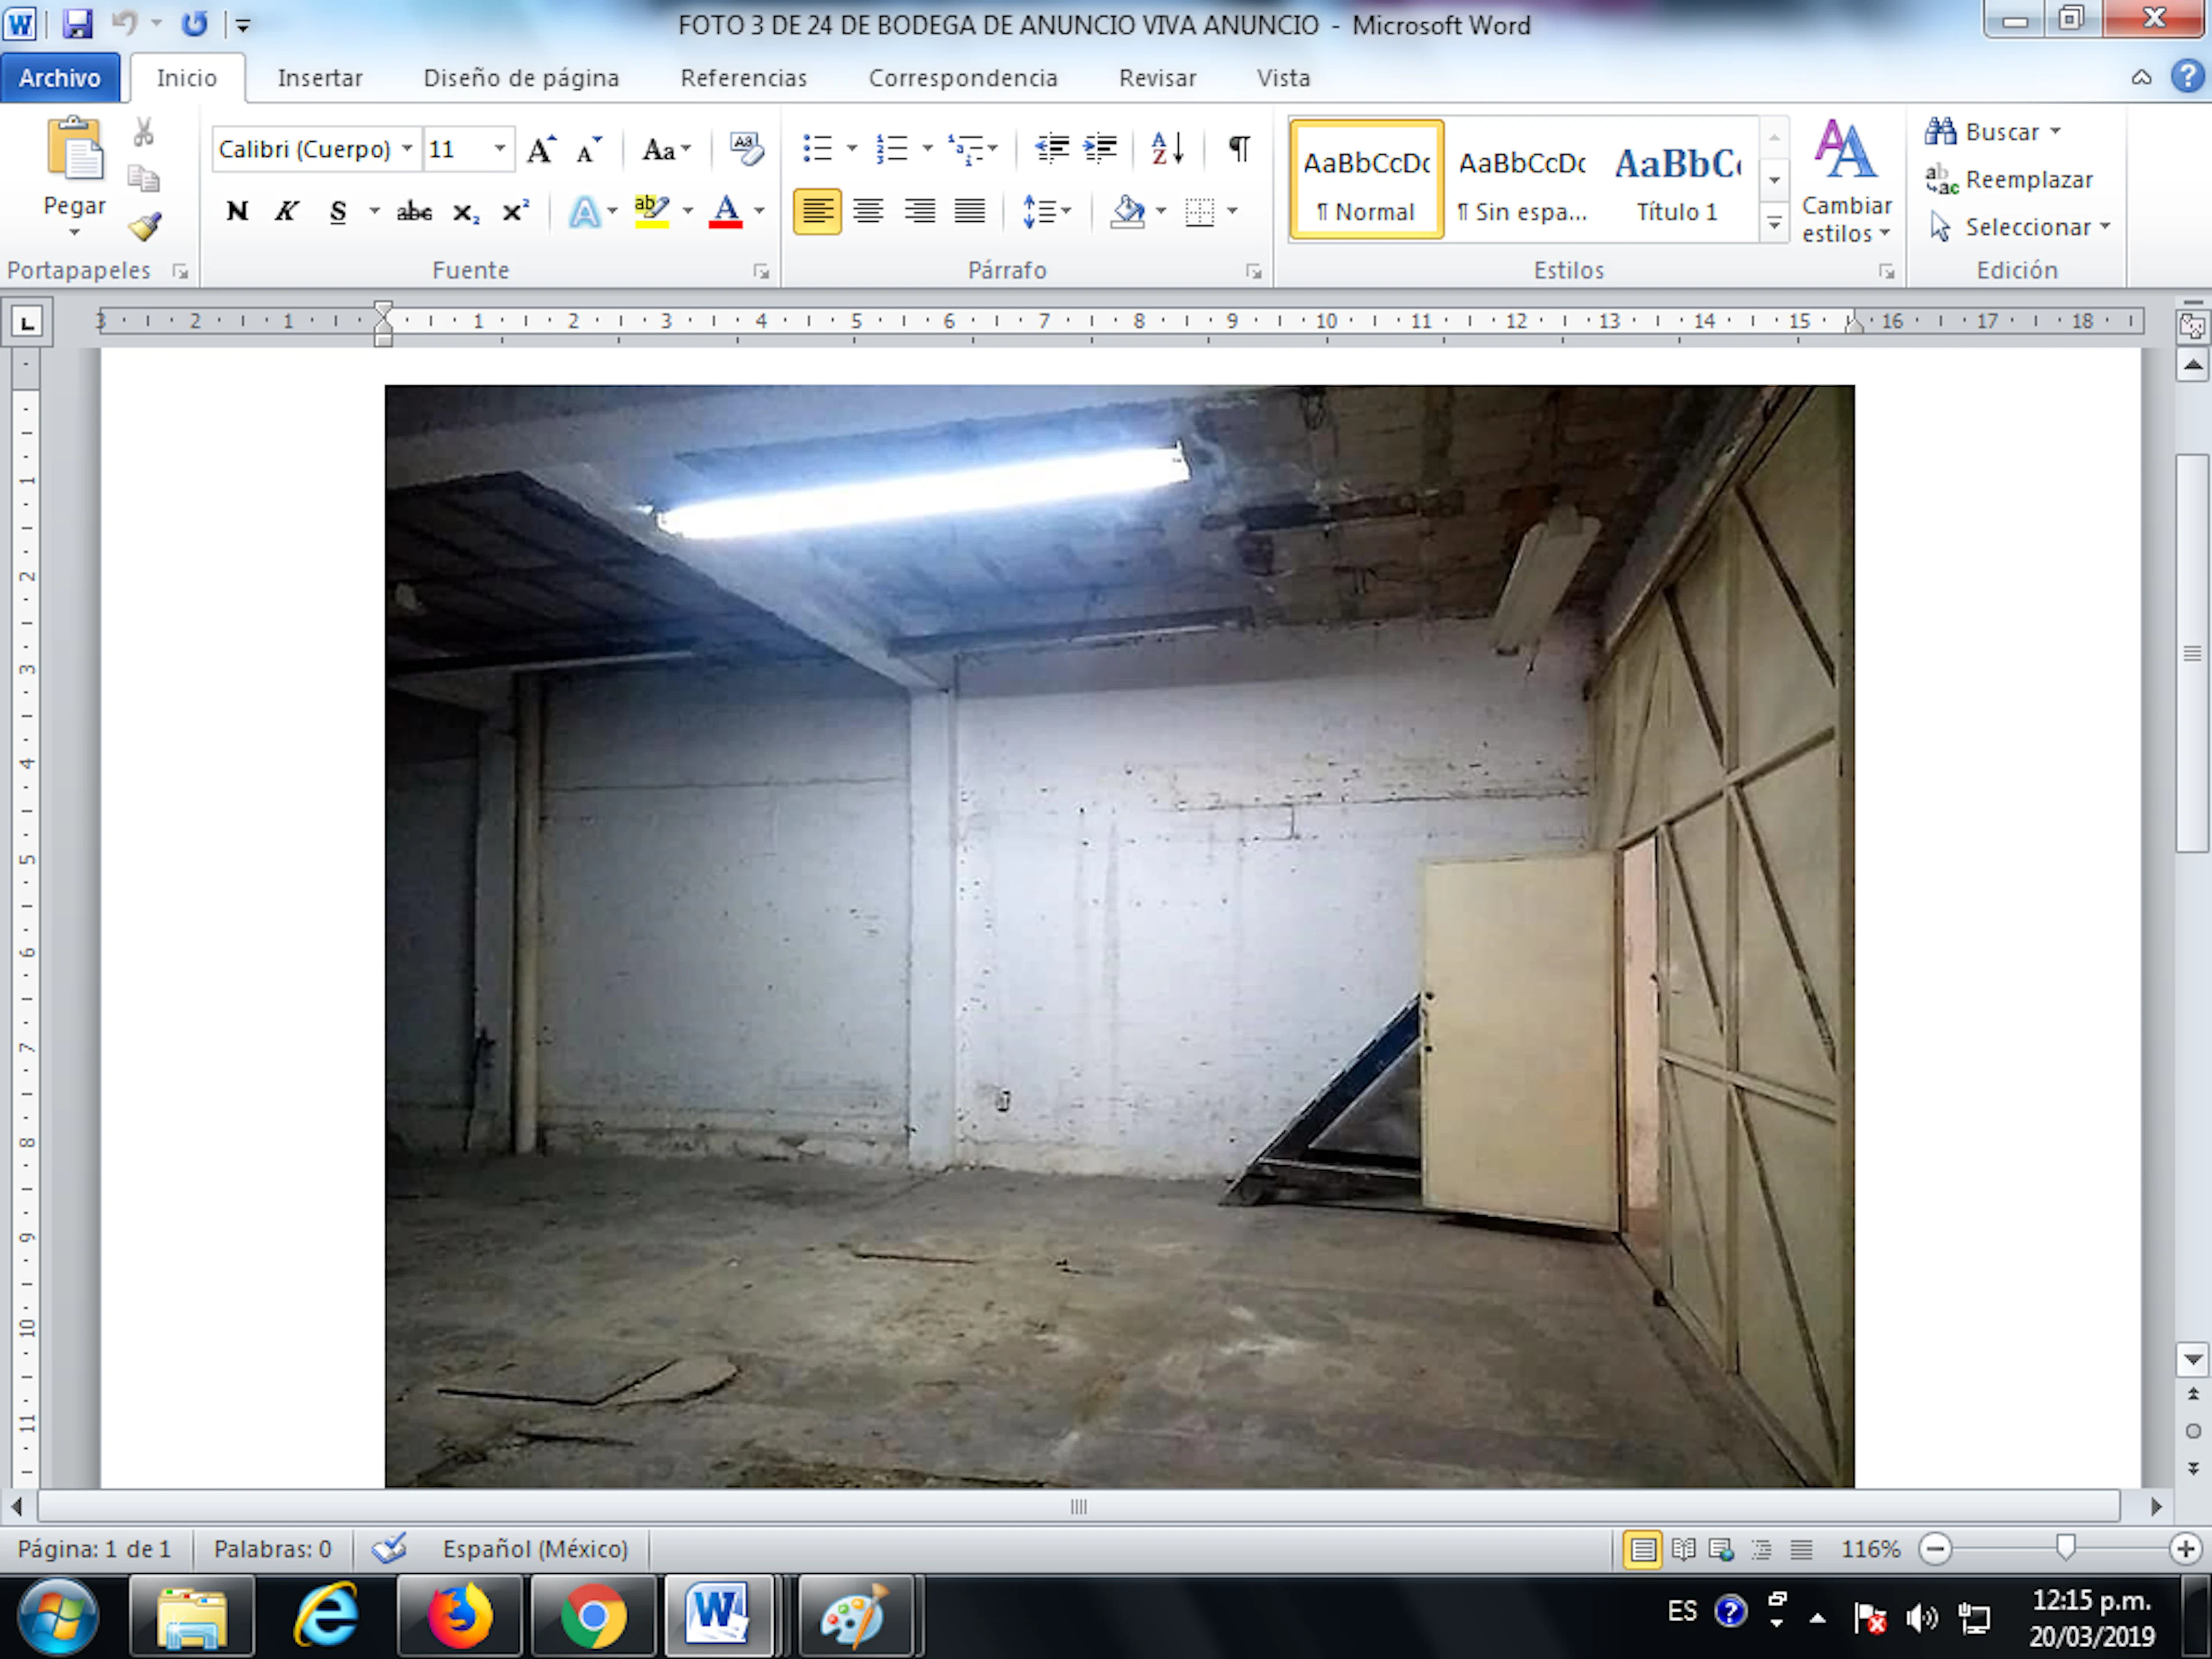Click the Cut scissors icon

tap(143, 131)
